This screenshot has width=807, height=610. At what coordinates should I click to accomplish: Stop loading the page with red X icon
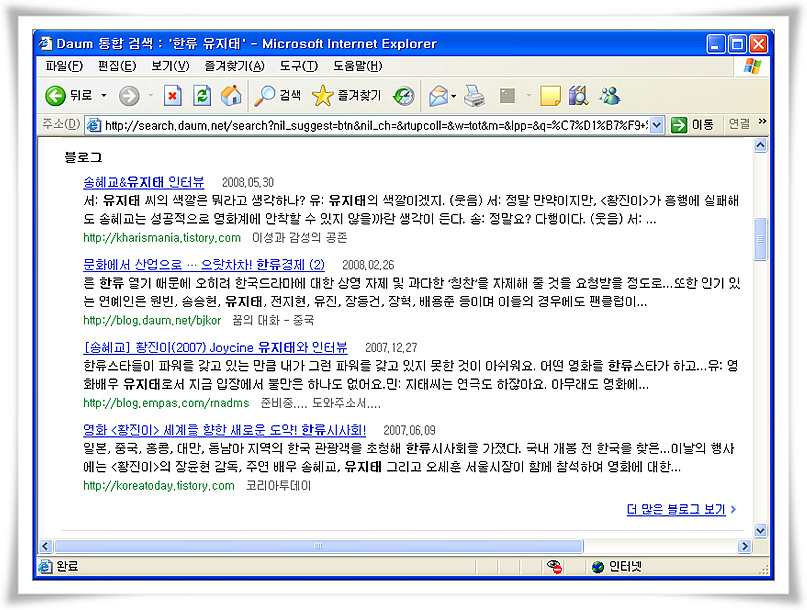172,96
